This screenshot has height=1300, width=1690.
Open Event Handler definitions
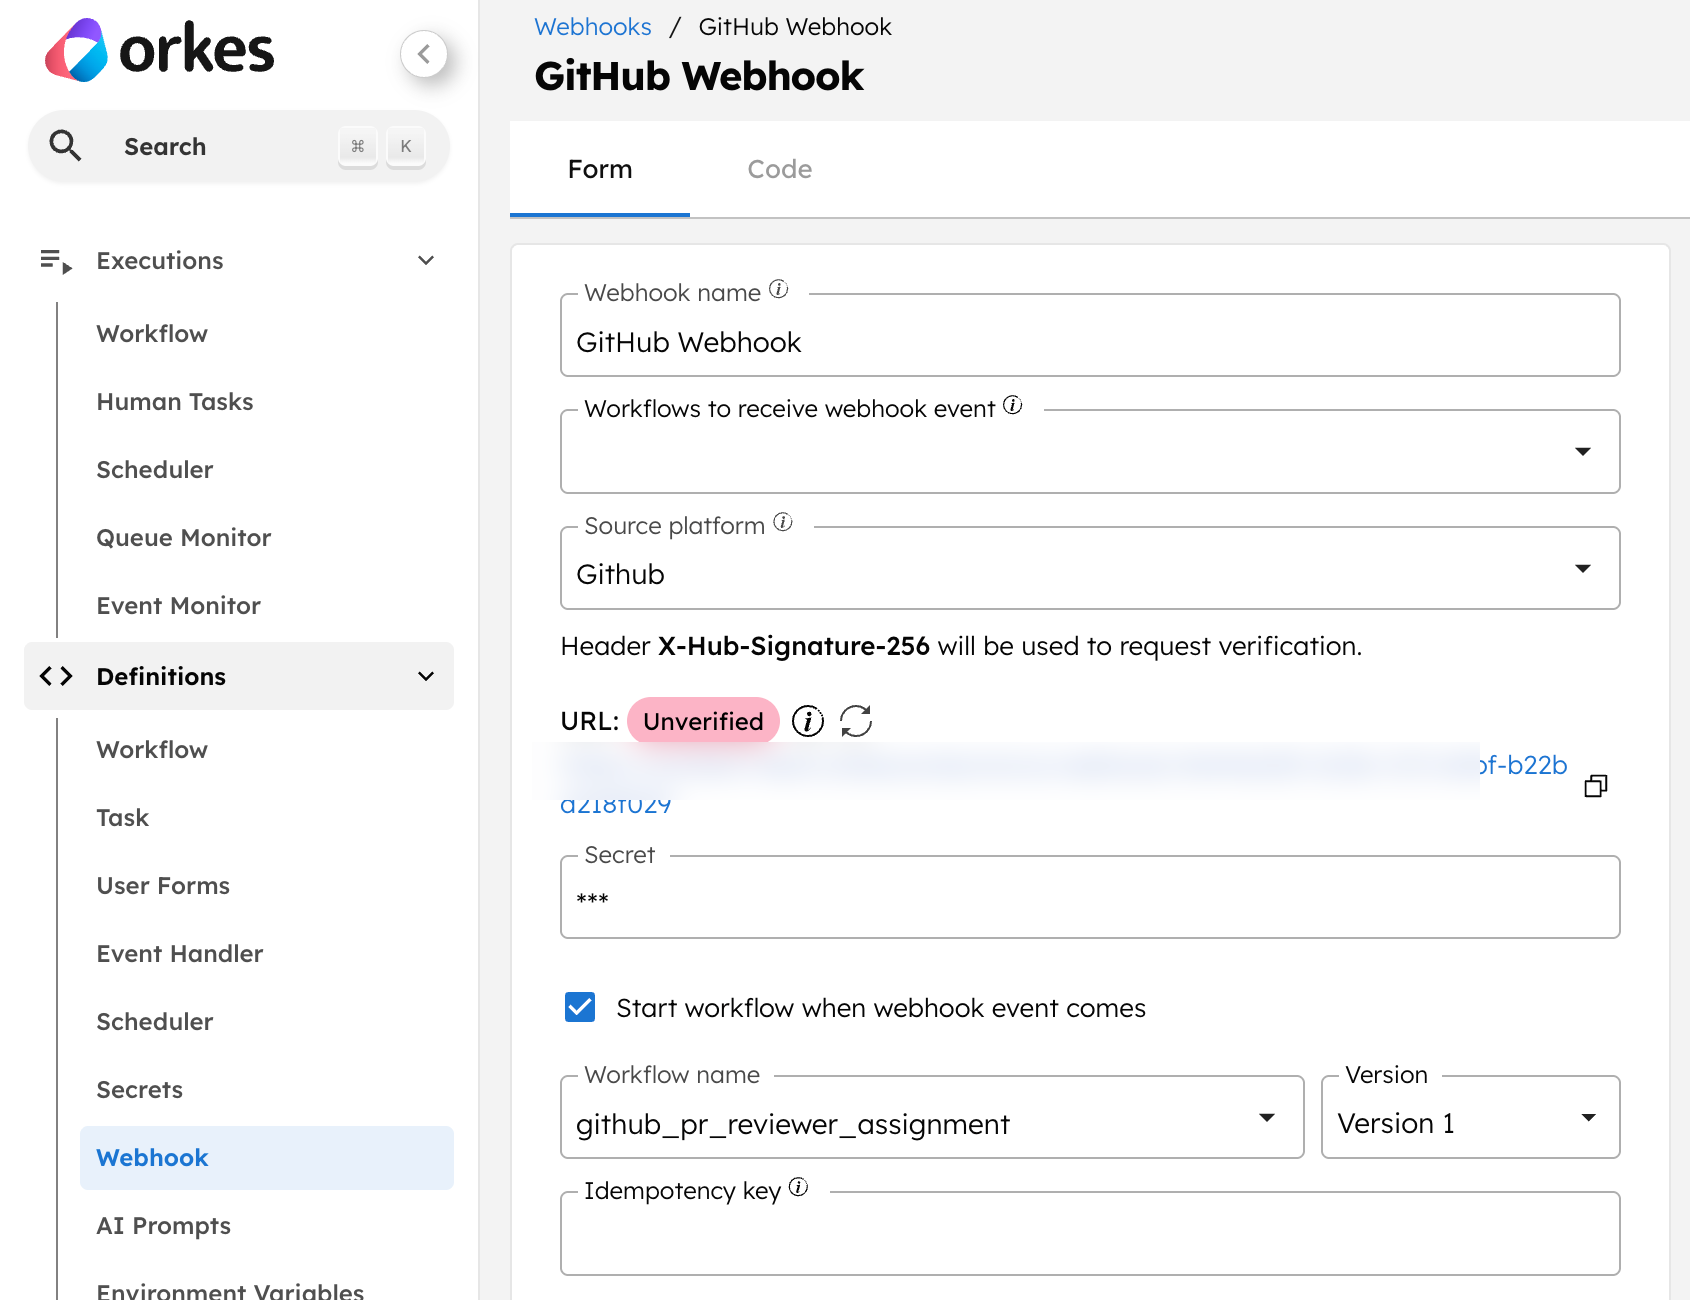pos(180,954)
